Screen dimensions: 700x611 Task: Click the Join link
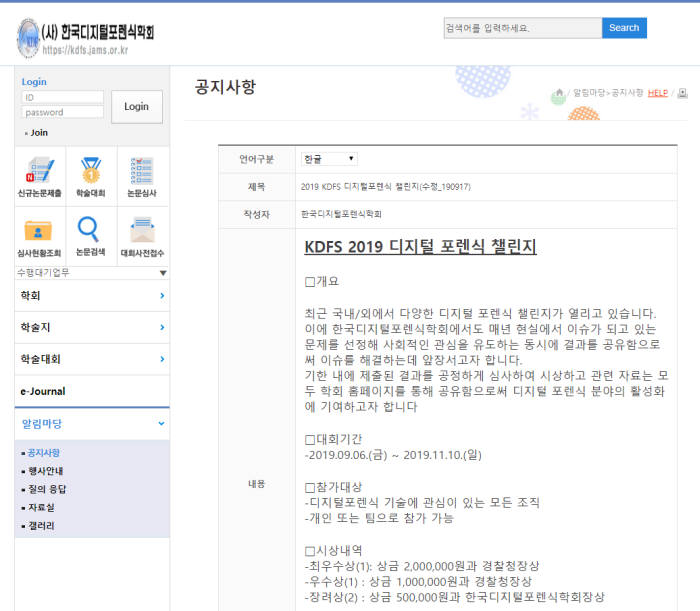pyautogui.click(x=39, y=133)
